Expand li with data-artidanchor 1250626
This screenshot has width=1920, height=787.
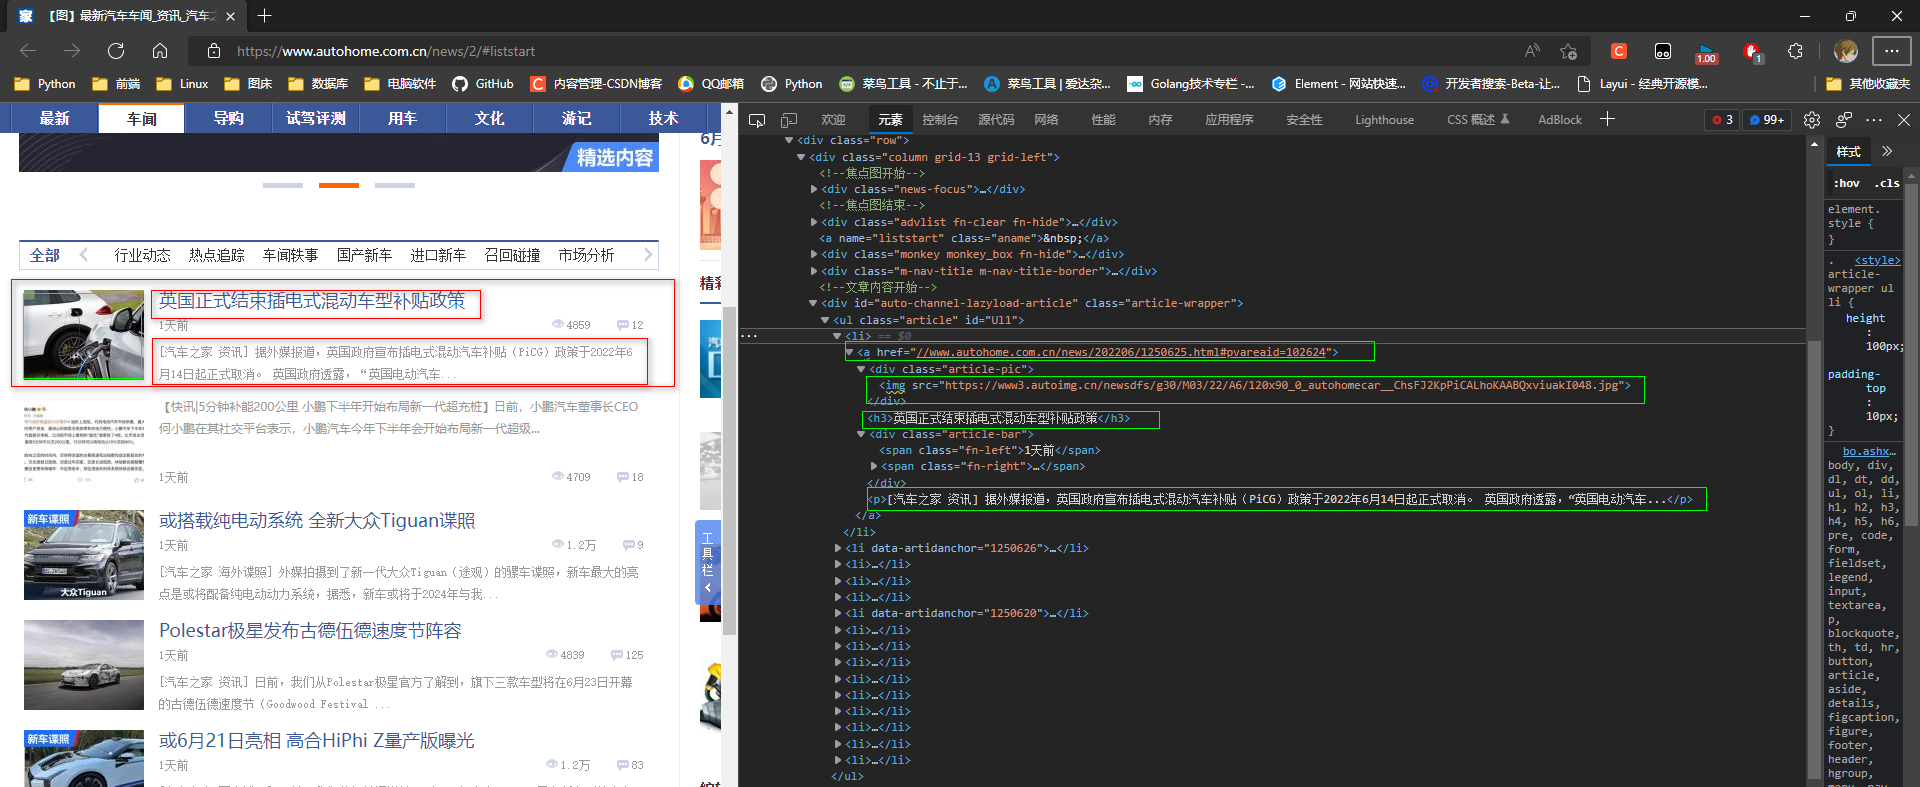point(838,548)
